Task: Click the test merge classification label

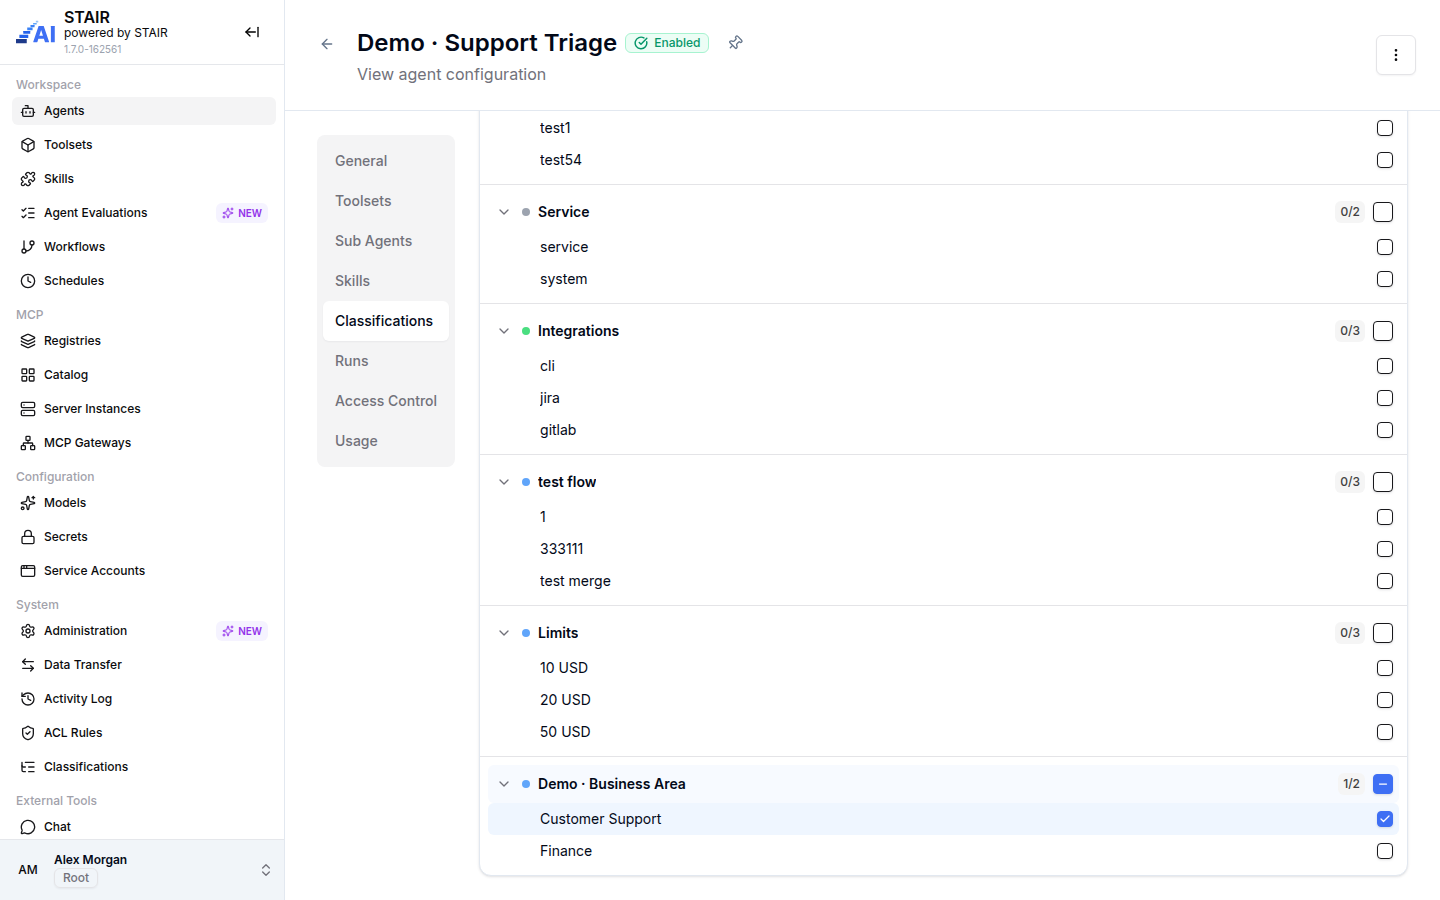Action: pos(575,581)
